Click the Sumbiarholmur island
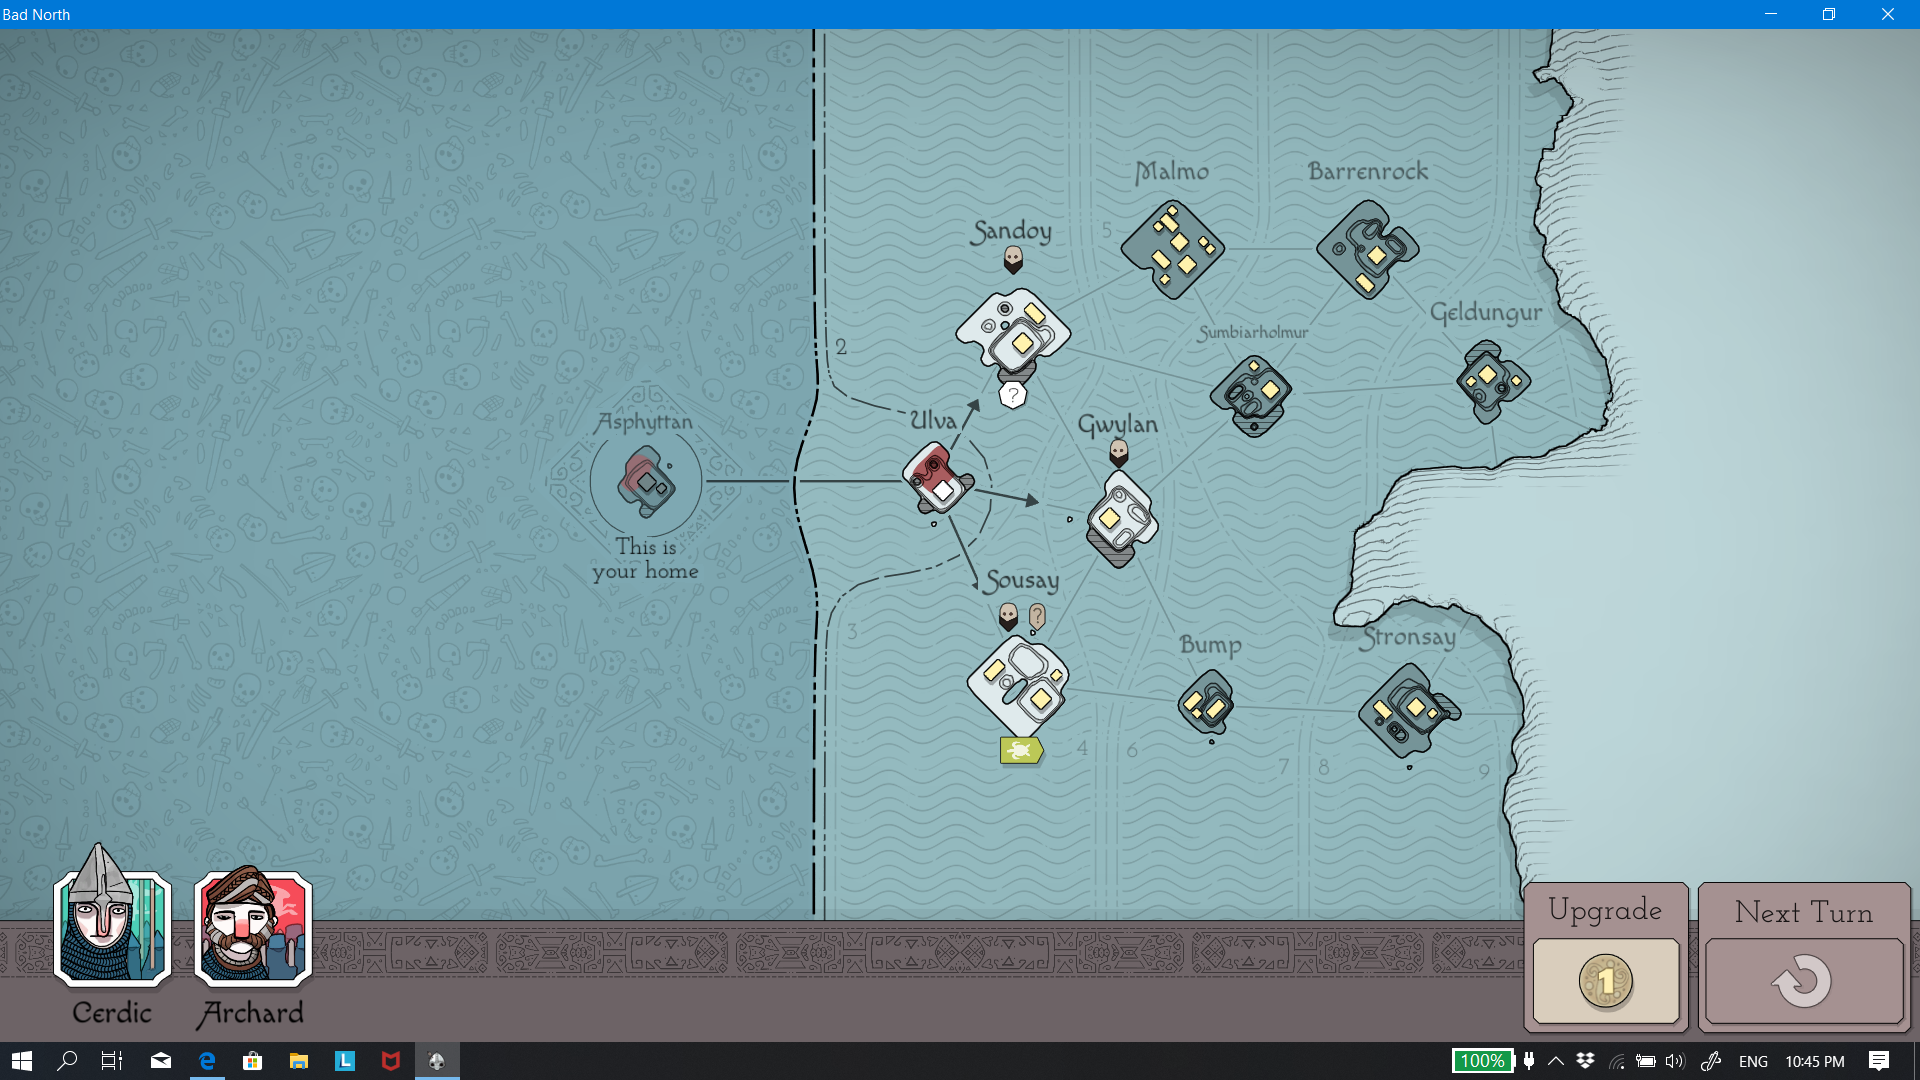Viewport: 1920px width, 1080px height. (x=1250, y=395)
